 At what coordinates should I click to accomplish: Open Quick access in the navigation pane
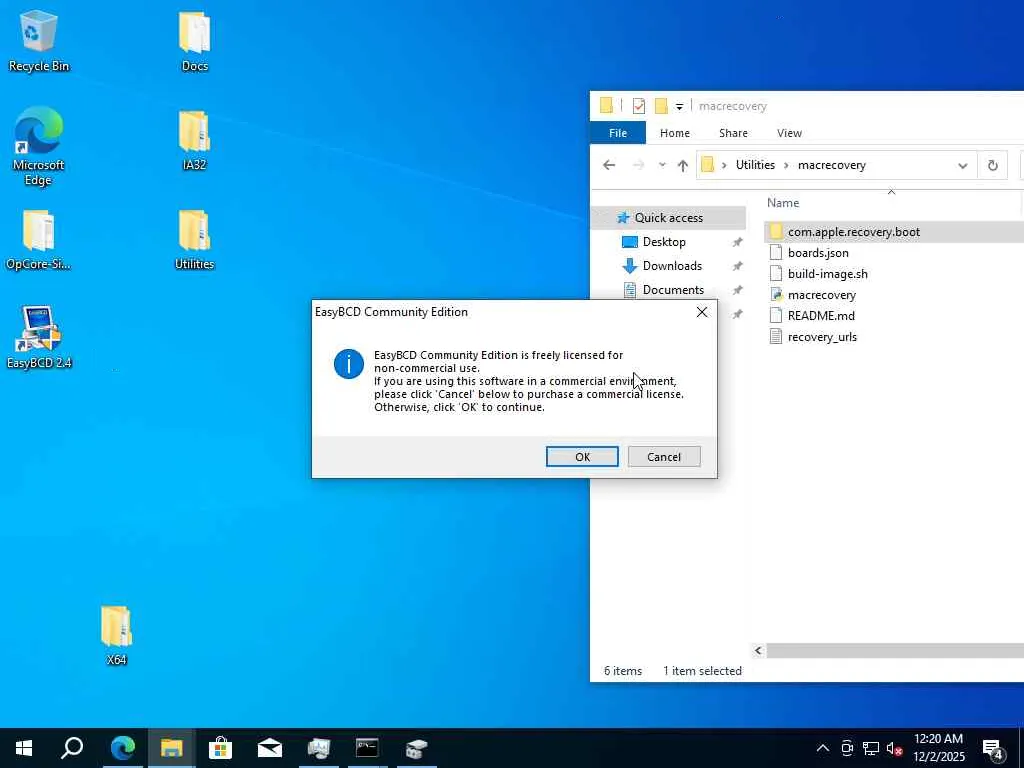(x=667, y=217)
